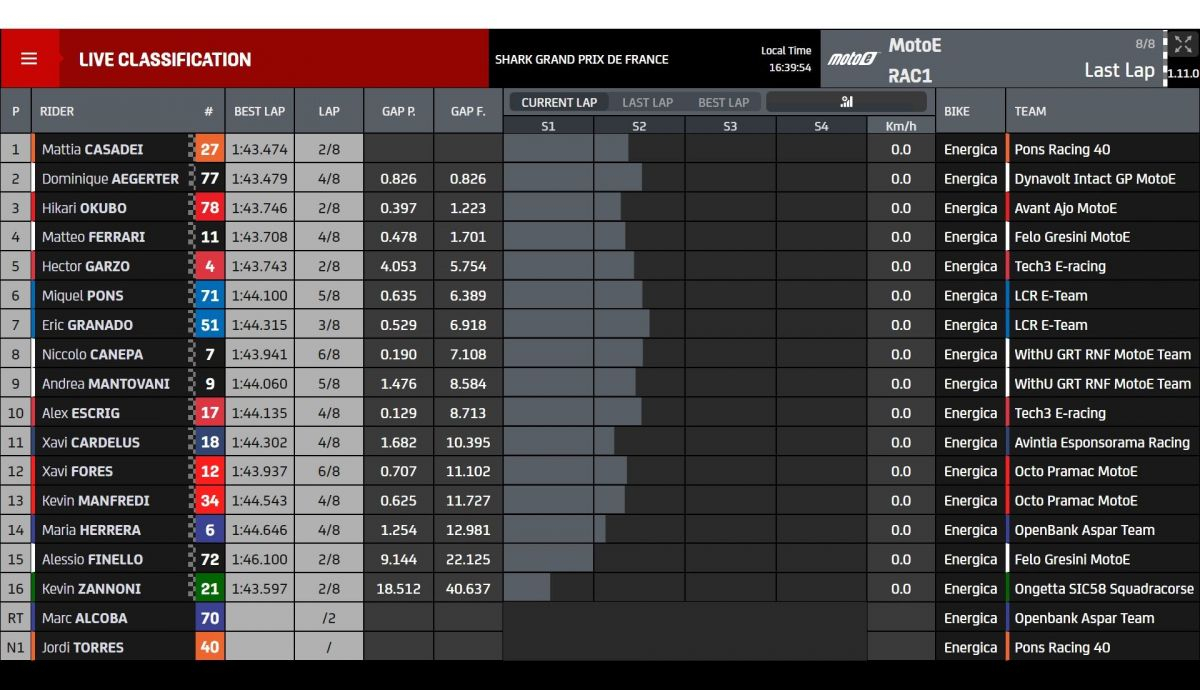Select rider Alessio FINELLO
This screenshot has width=1200, height=690.
(x=92, y=559)
